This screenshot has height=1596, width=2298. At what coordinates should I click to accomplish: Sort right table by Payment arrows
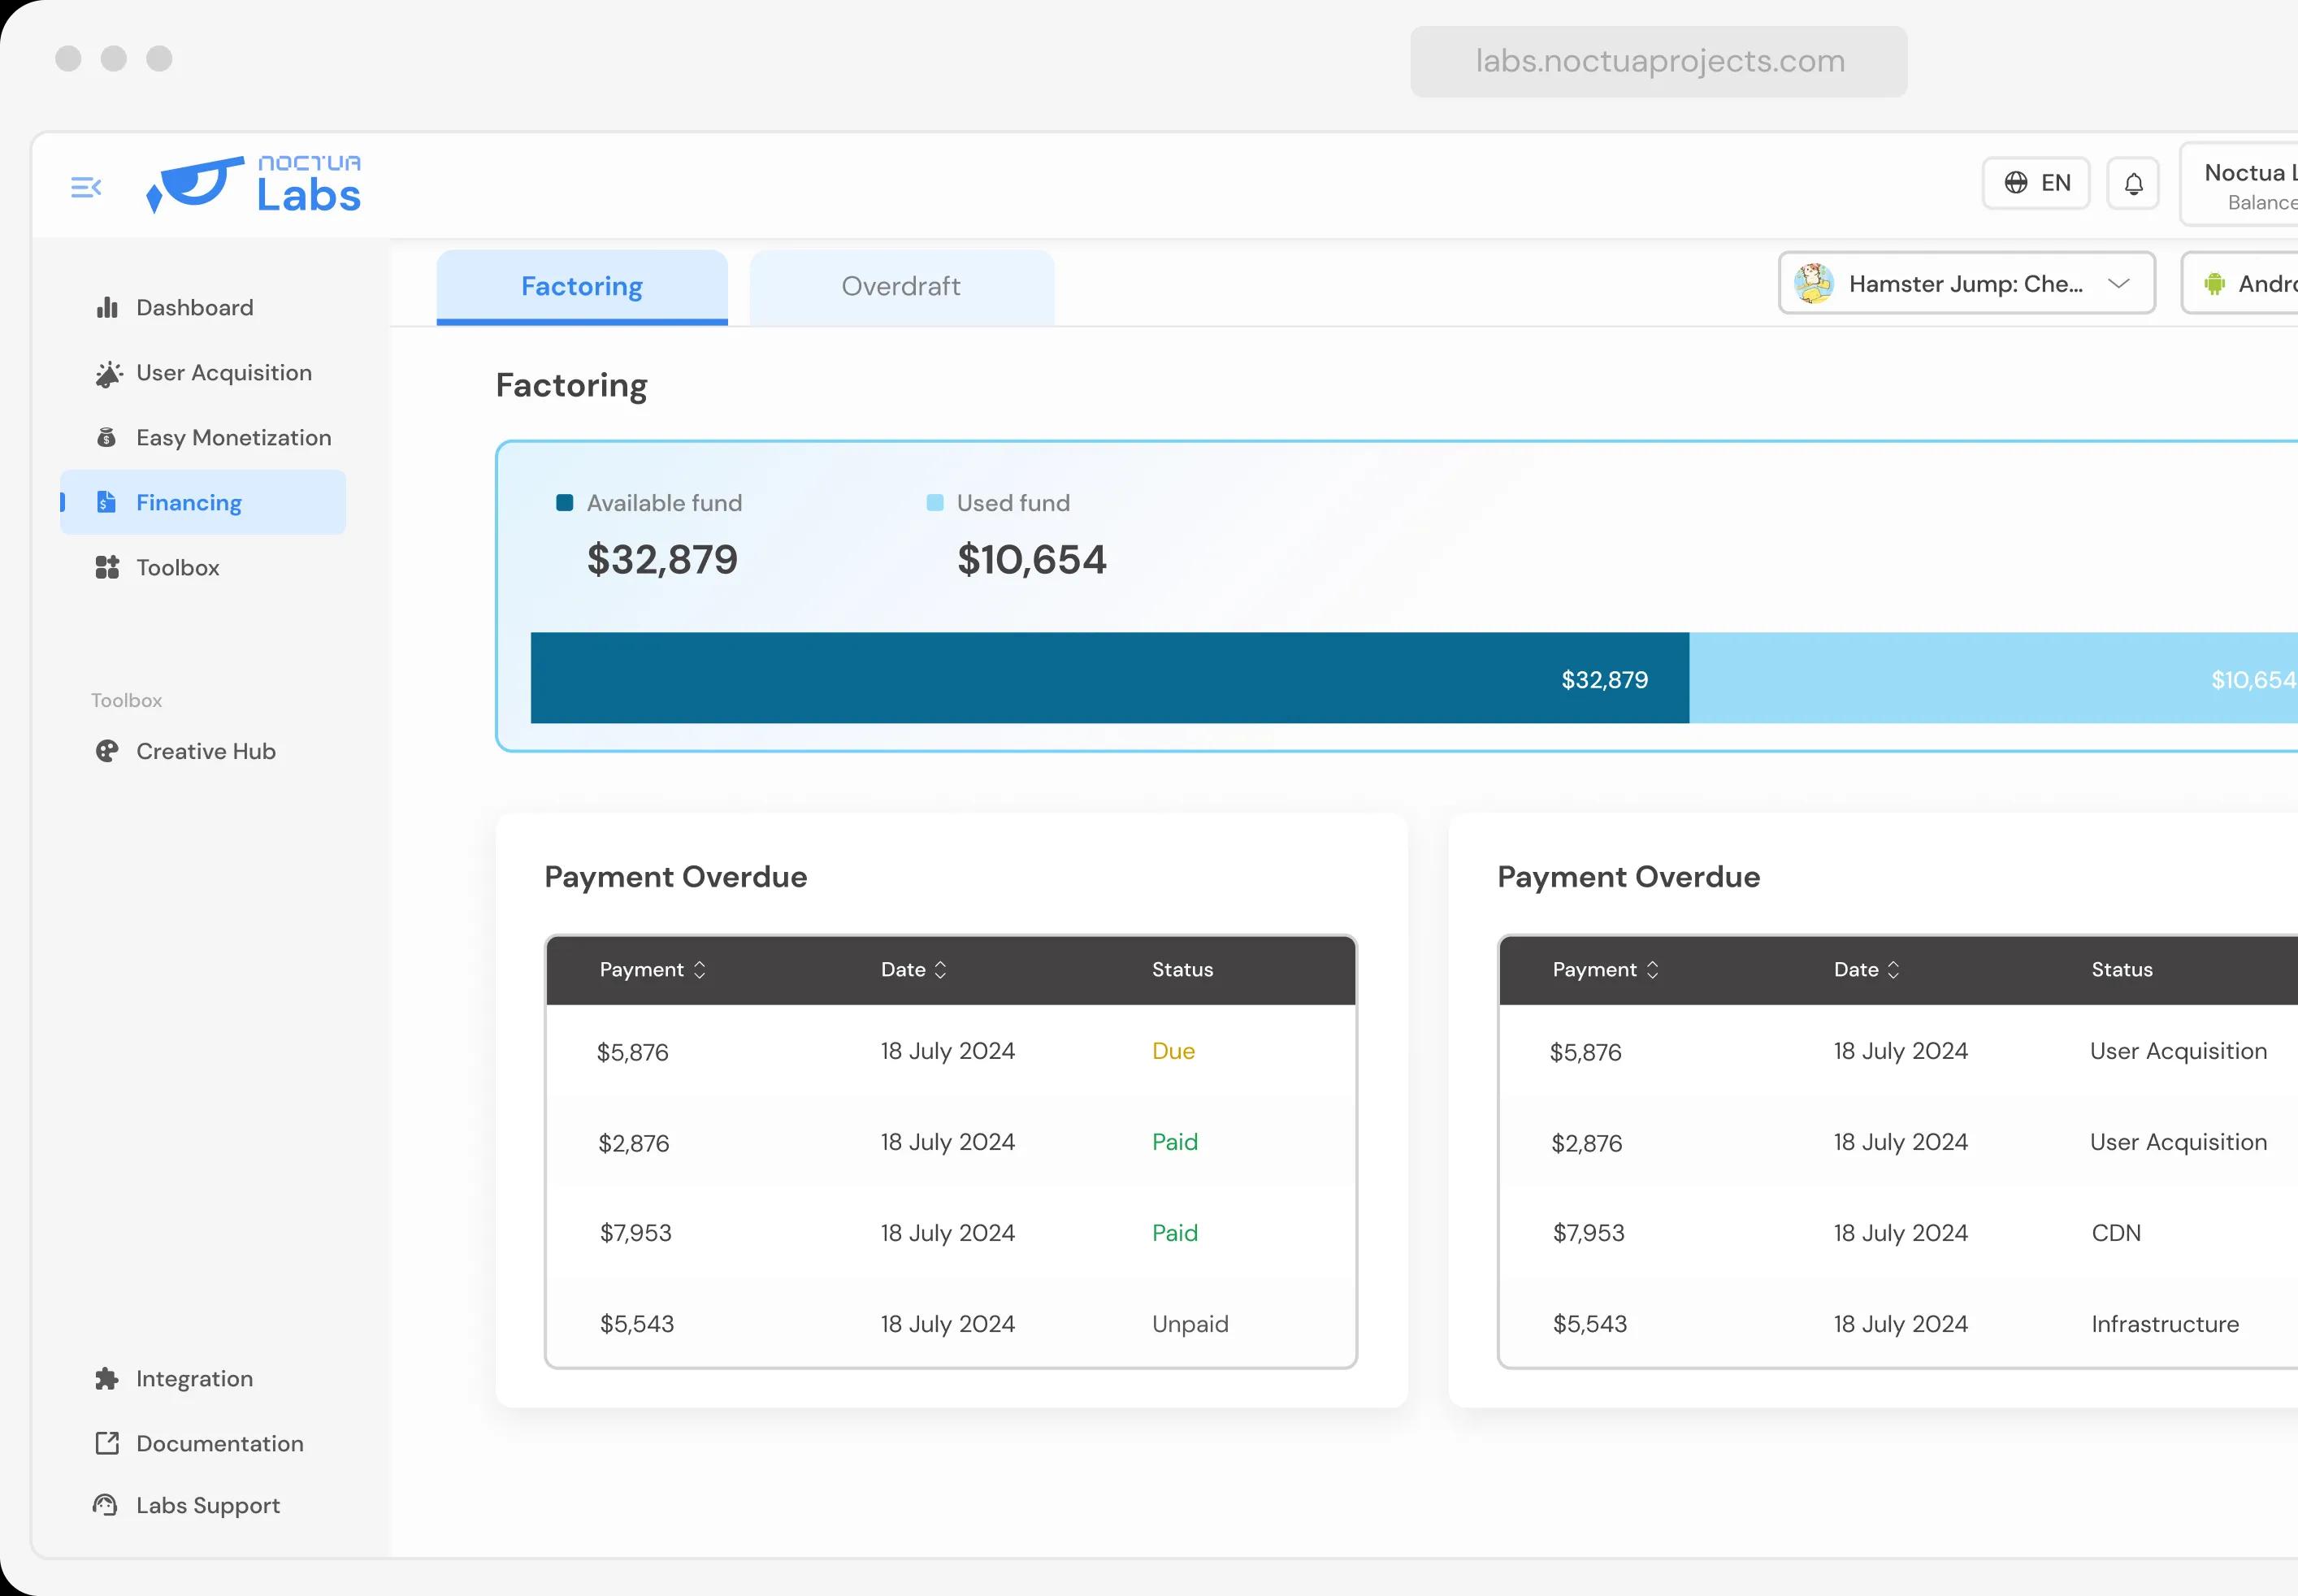[x=1652, y=969]
